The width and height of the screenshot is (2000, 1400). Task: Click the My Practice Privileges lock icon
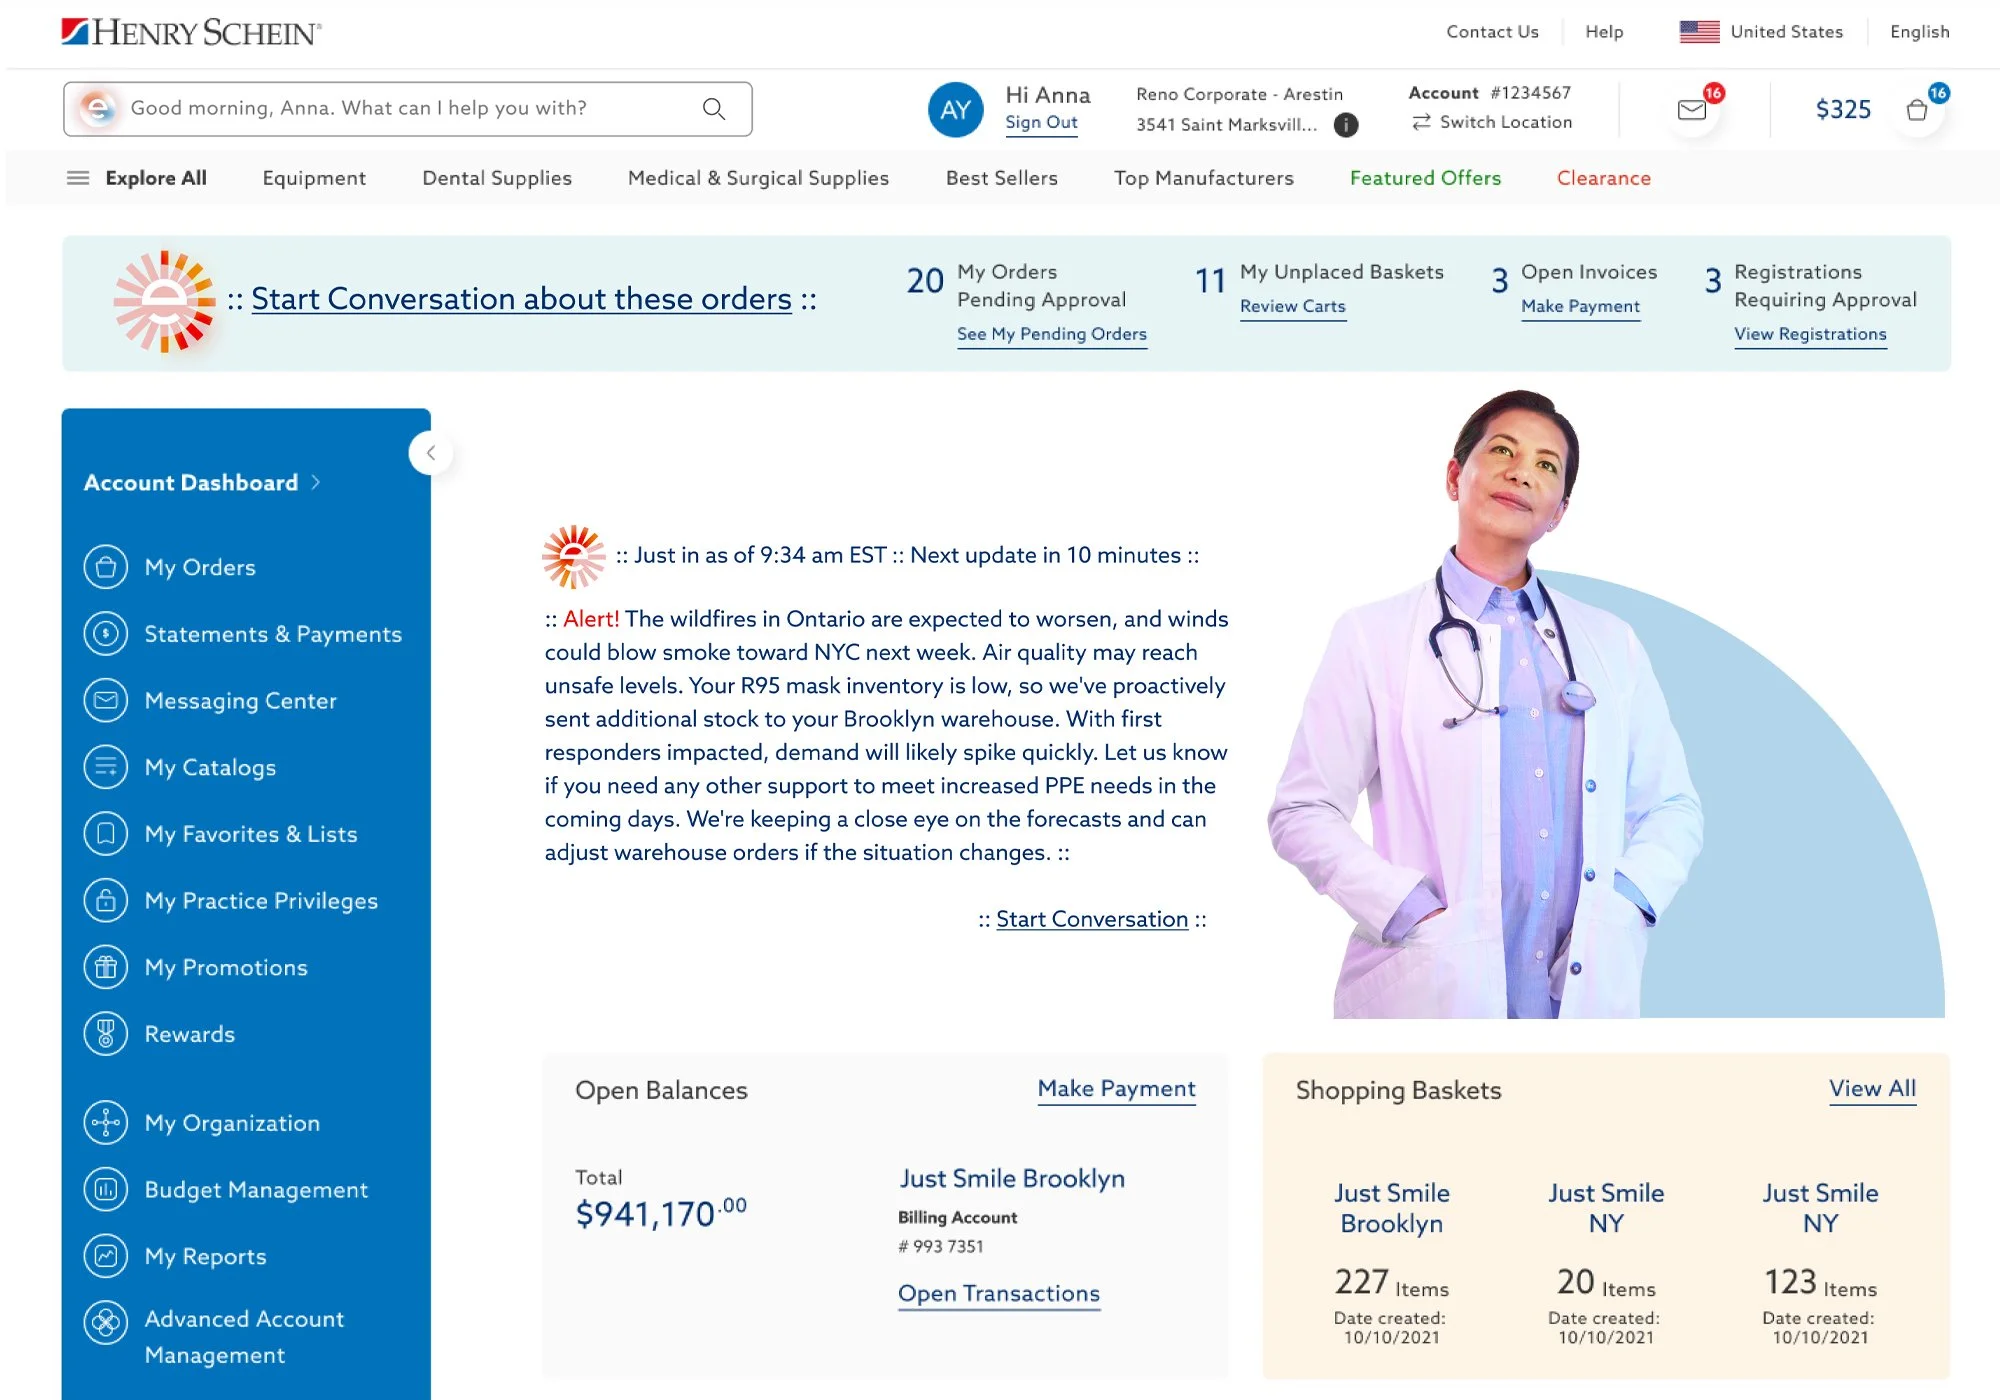(x=106, y=901)
